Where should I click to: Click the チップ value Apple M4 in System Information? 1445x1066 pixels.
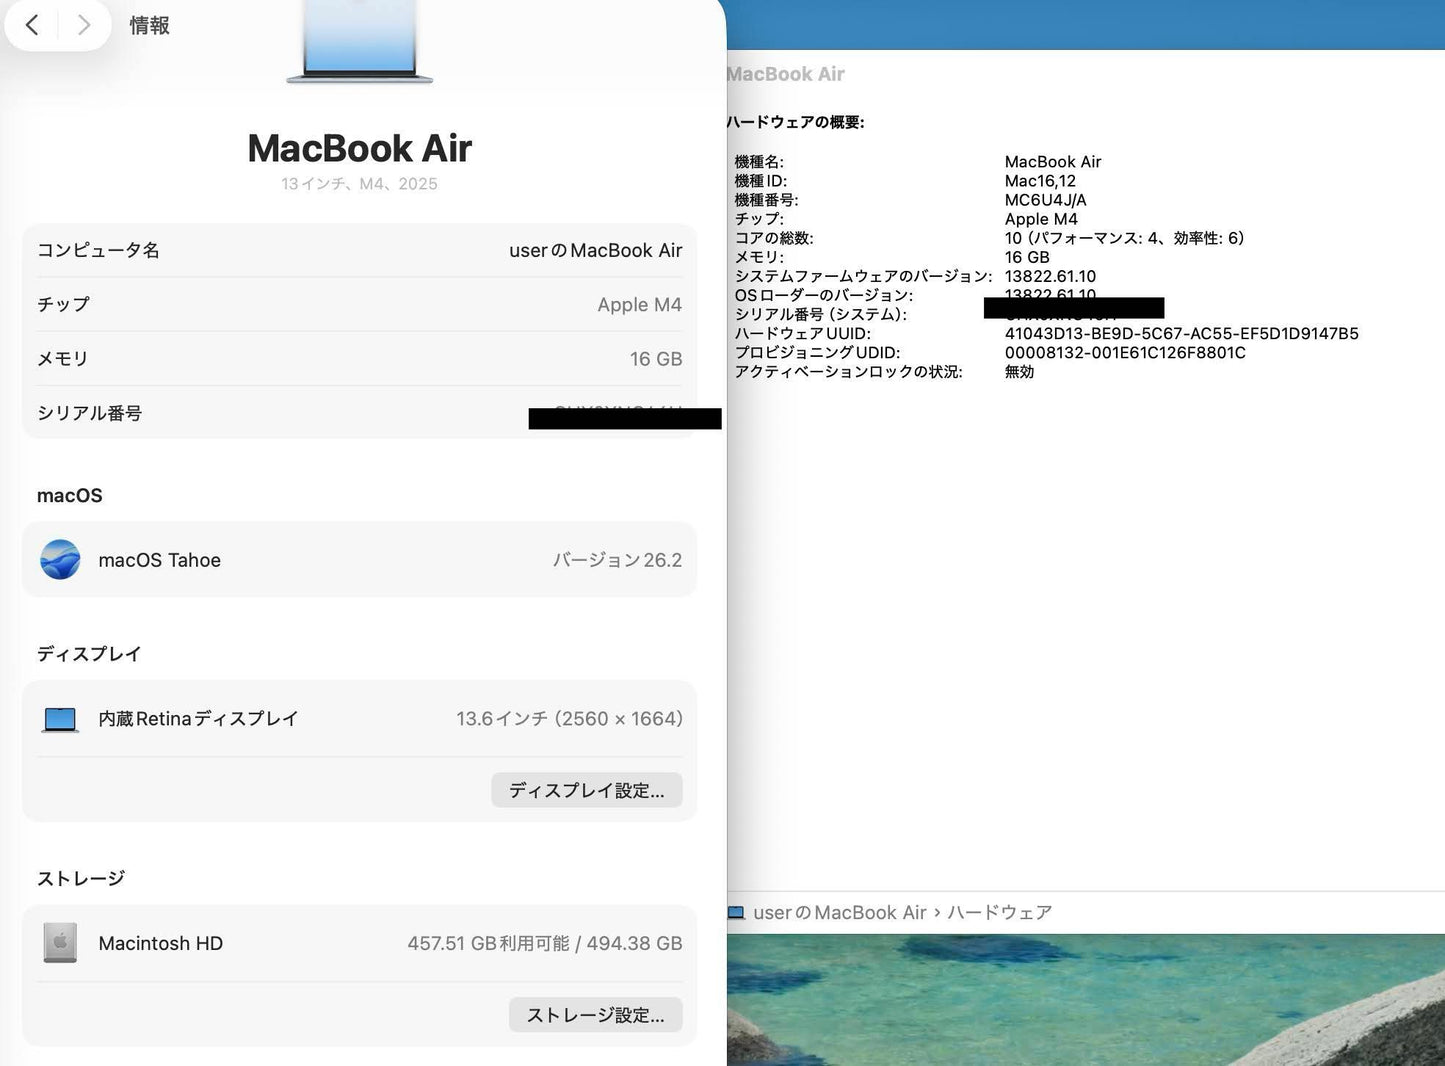1041,219
